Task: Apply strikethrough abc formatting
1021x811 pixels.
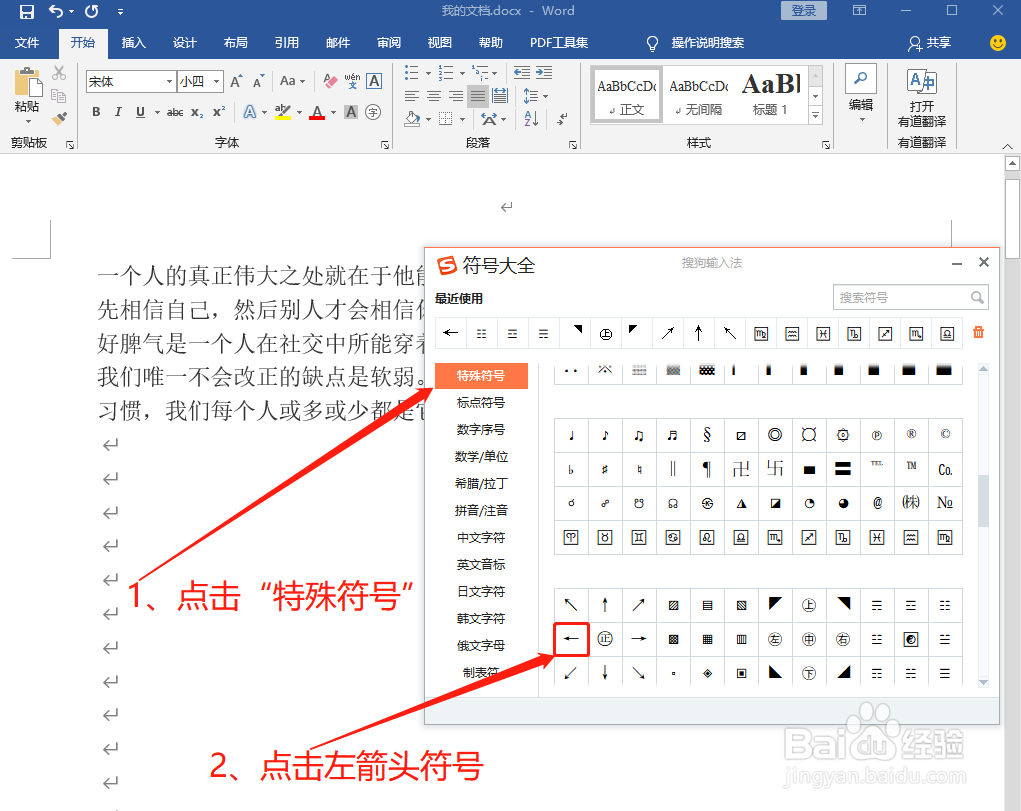Action: 175,112
